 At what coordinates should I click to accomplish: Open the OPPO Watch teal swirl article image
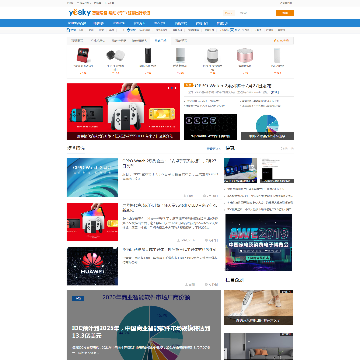tap(92, 177)
